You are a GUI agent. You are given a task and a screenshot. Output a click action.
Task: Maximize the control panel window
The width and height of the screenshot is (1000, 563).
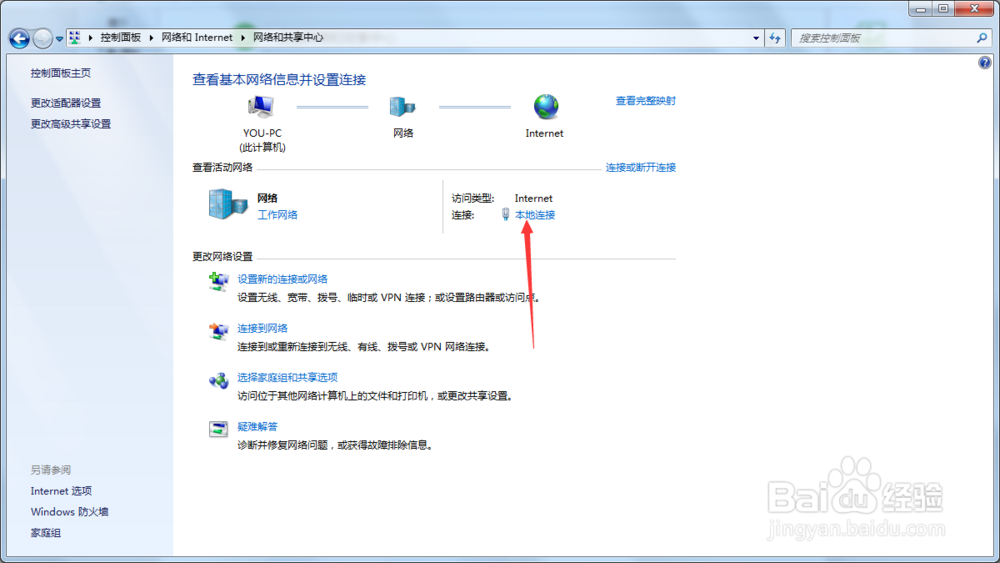coord(943,9)
